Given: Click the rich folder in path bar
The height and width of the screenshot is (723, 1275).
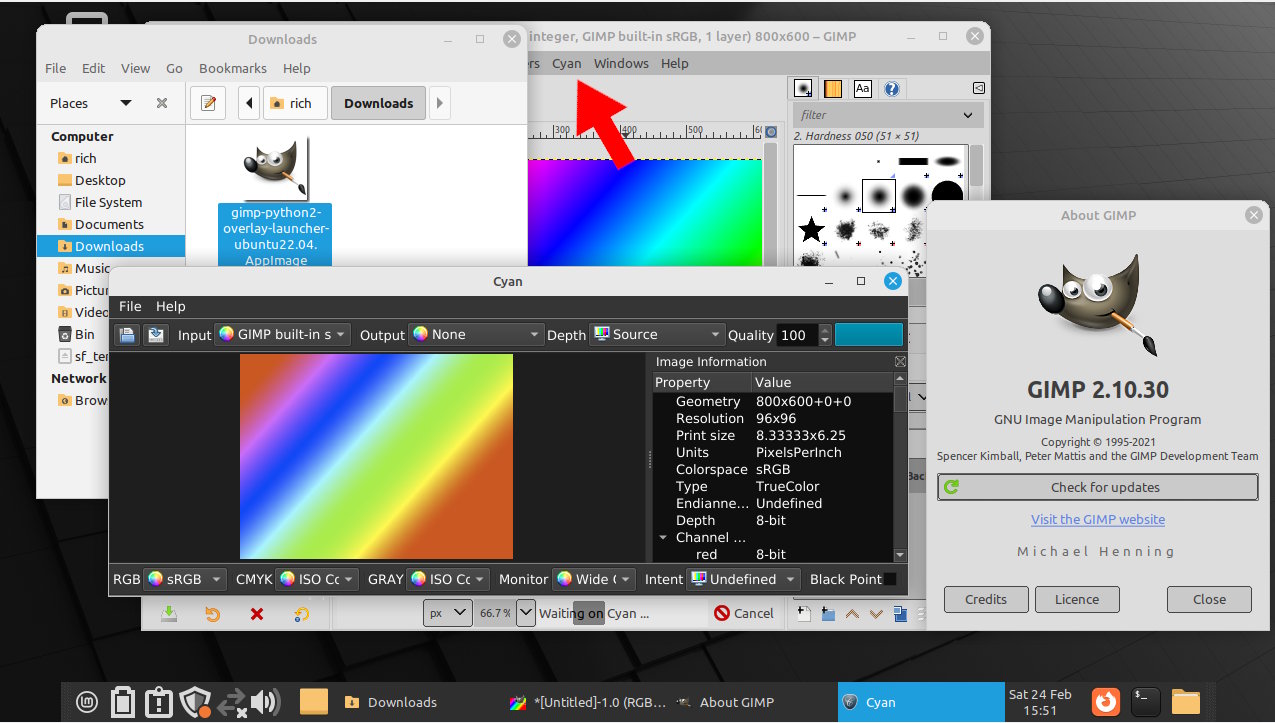Looking at the screenshot, I should 293,103.
